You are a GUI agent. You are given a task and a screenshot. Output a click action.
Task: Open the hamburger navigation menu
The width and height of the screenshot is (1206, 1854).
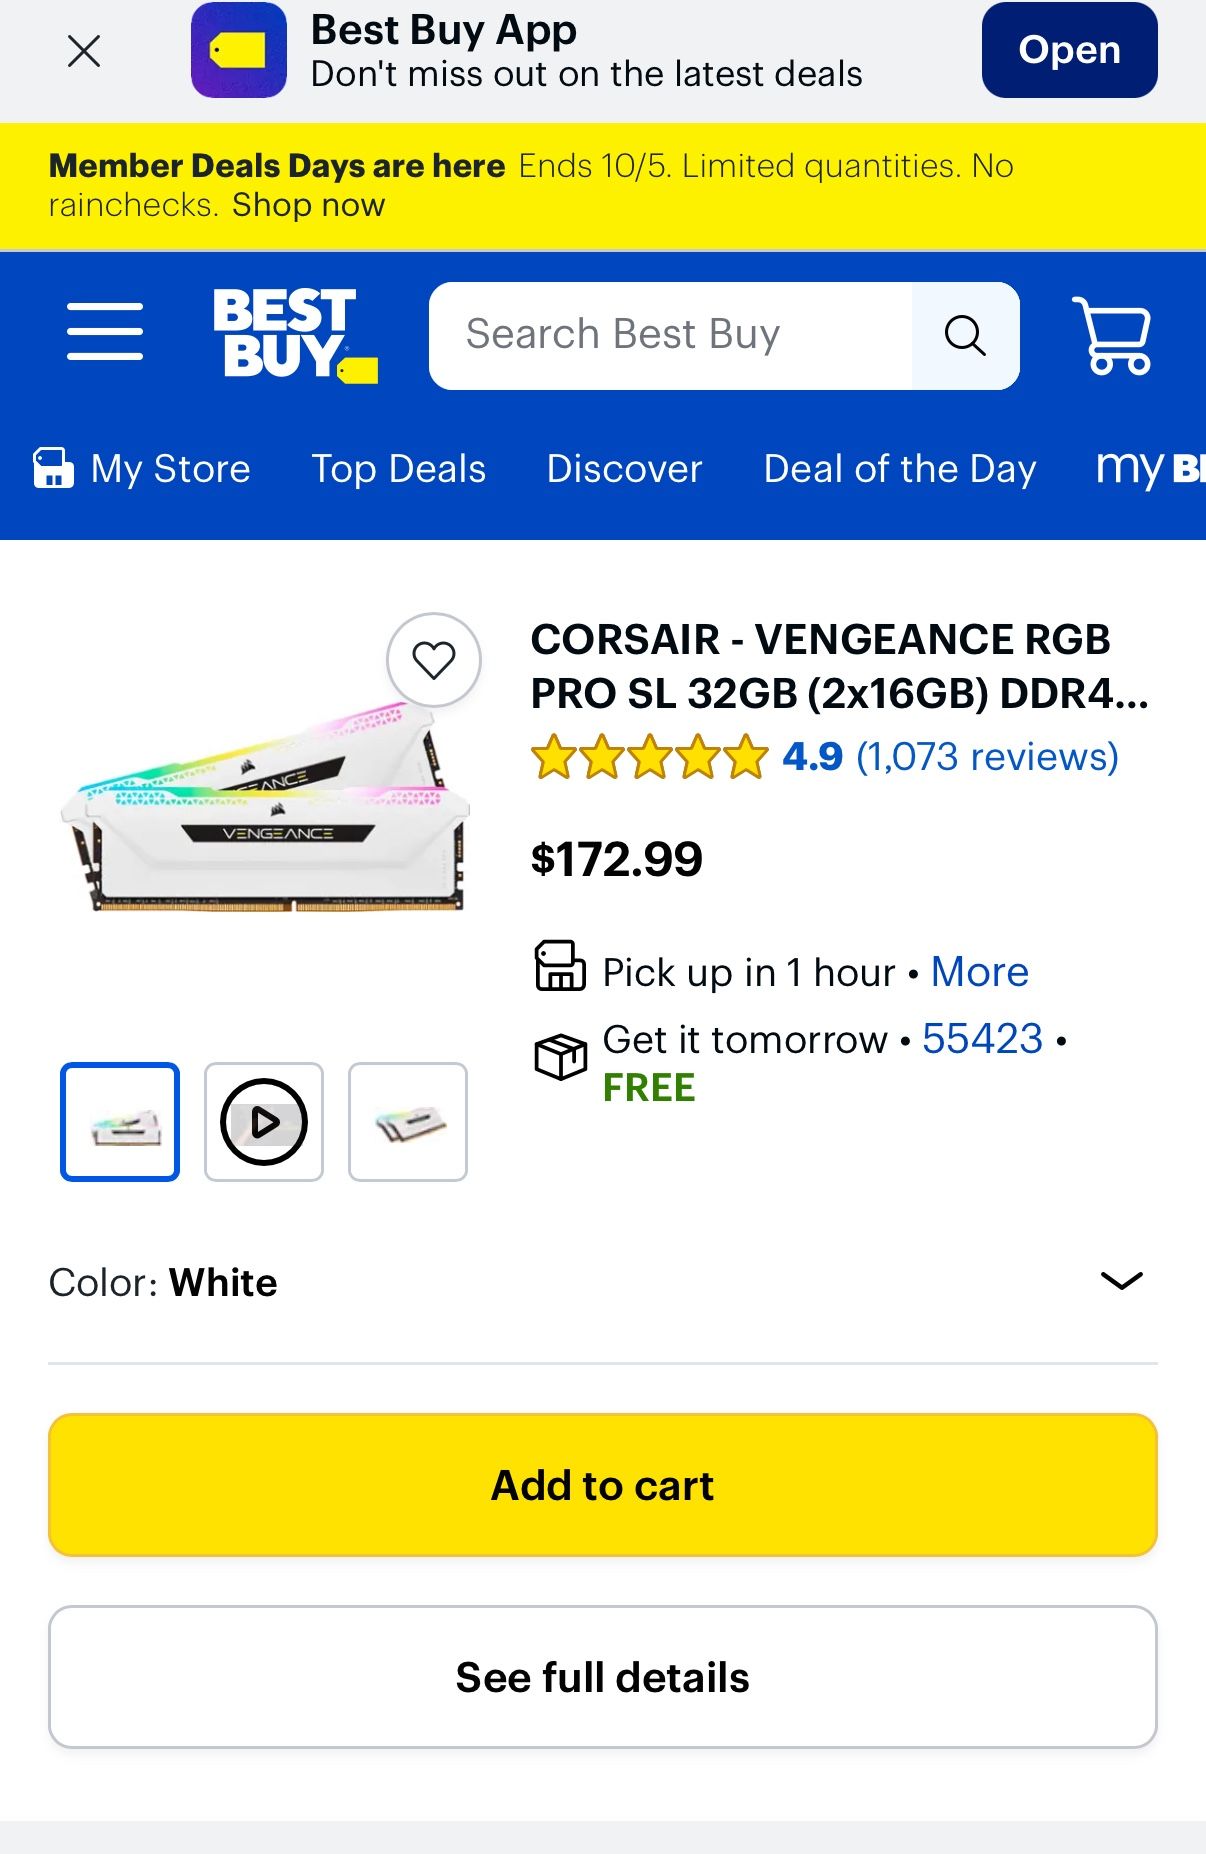pyautogui.click(x=105, y=332)
